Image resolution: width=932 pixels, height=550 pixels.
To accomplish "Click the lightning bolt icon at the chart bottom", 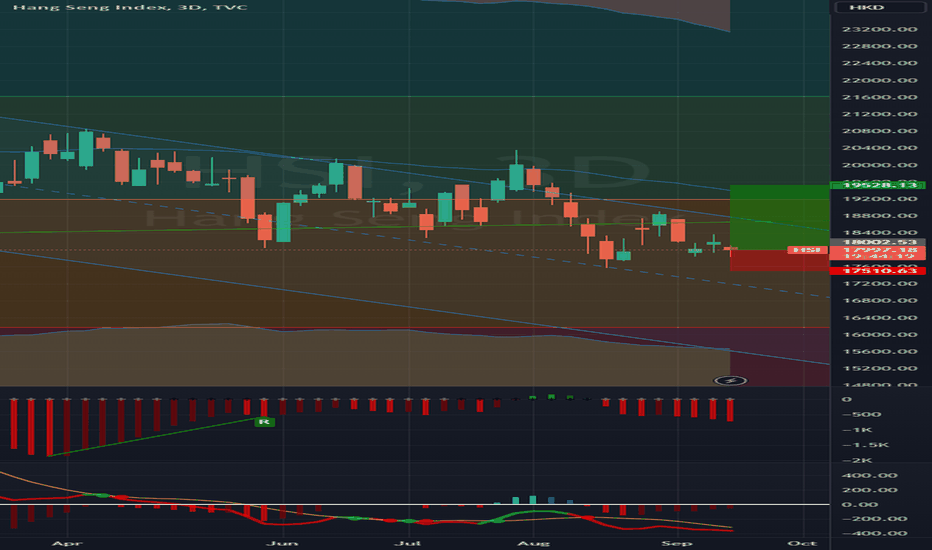I will [x=730, y=381].
